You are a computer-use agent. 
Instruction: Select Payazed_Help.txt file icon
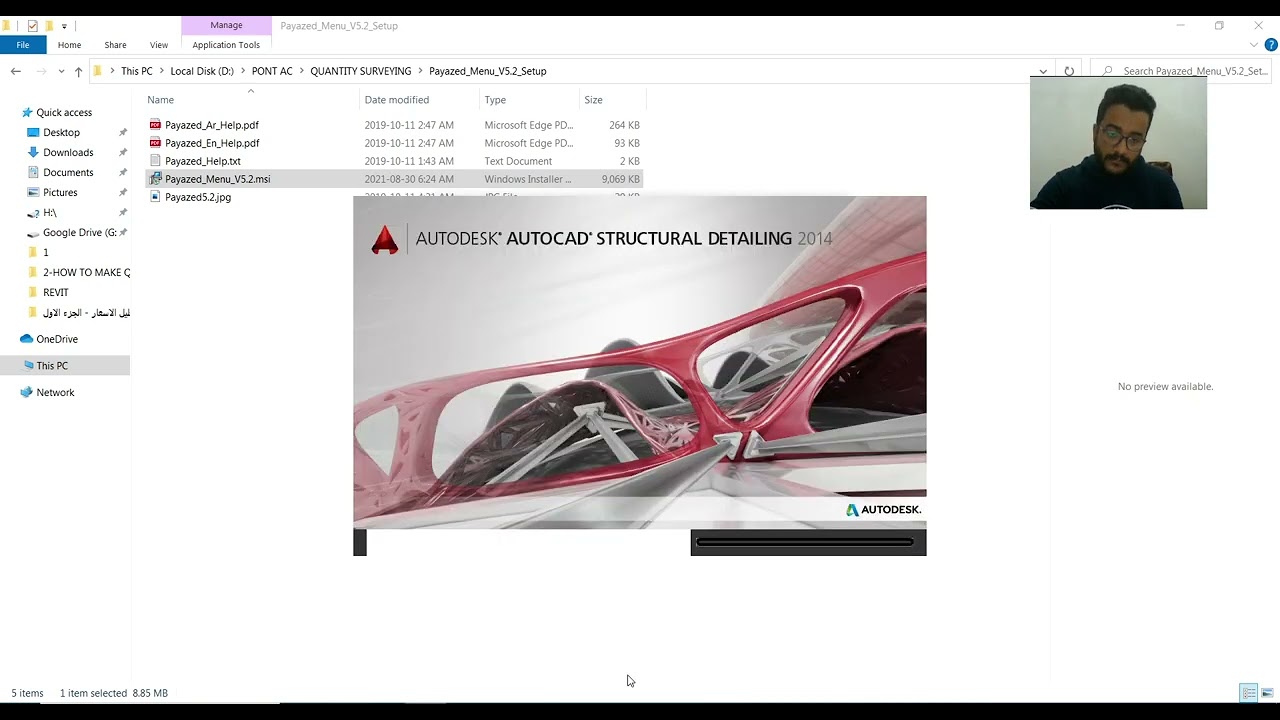155,161
